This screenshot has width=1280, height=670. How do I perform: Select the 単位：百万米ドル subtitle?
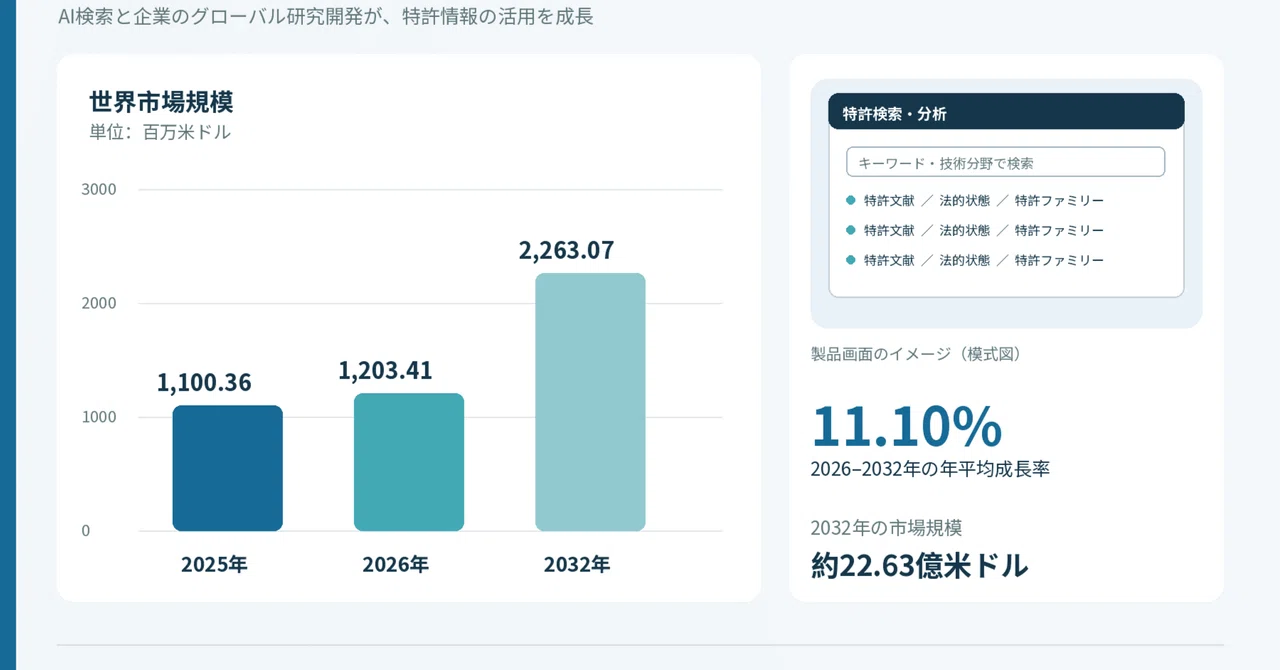click(160, 132)
